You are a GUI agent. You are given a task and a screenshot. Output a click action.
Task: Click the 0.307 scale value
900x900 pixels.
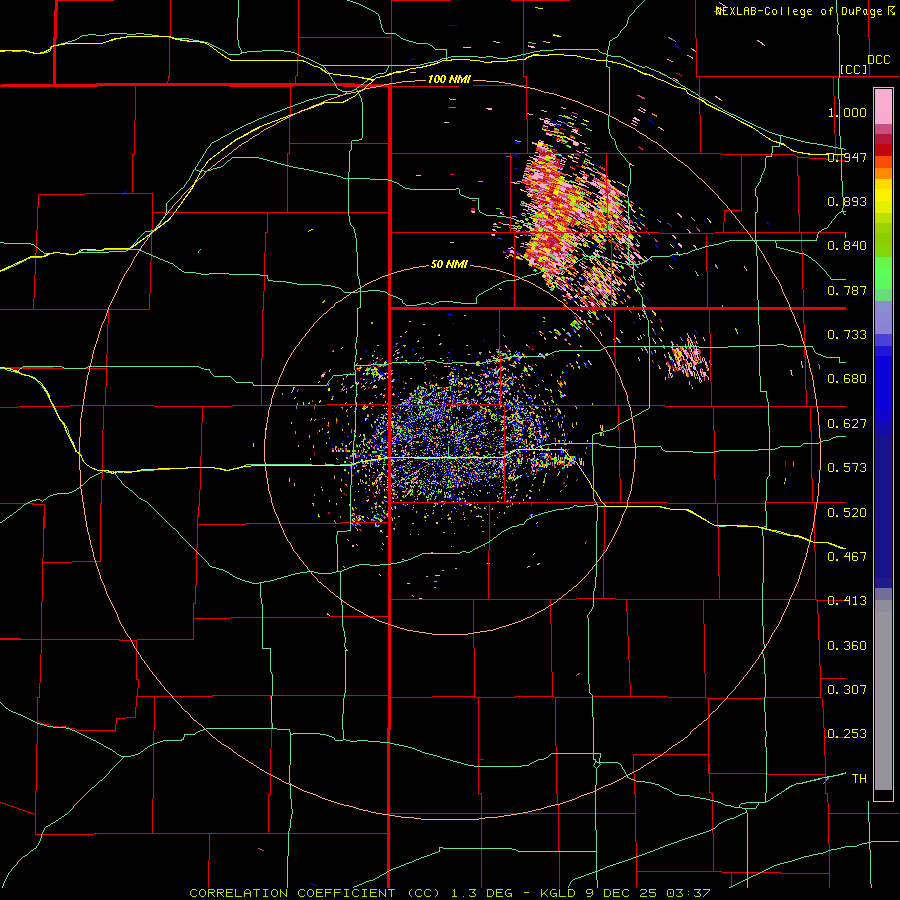[x=847, y=690]
